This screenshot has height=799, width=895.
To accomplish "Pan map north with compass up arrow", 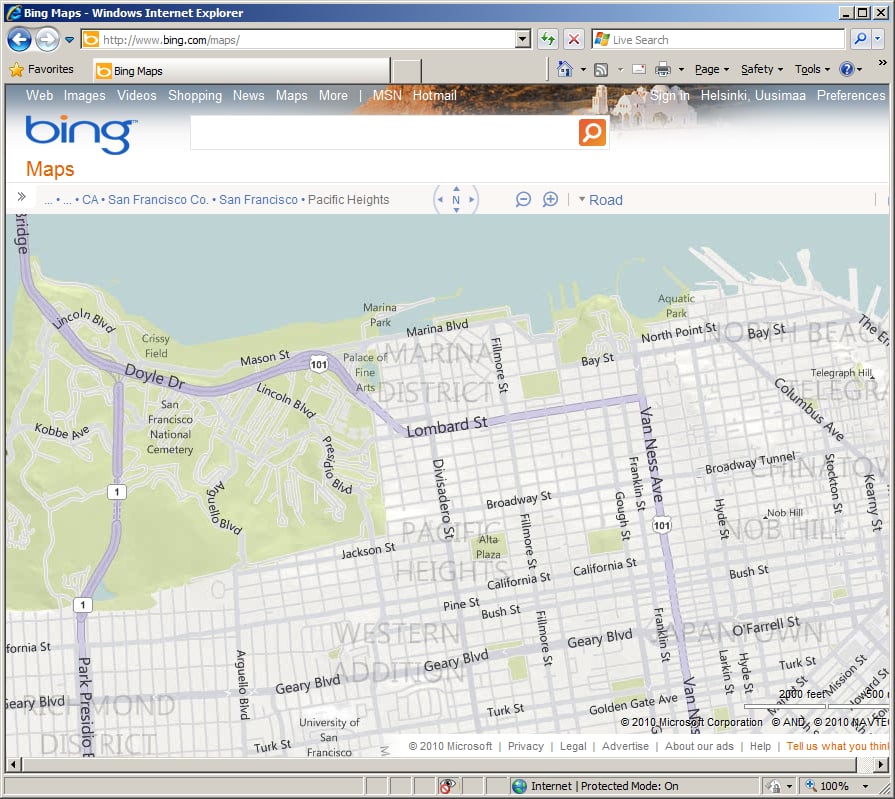I will pyautogui.click(x=456, y=188).
